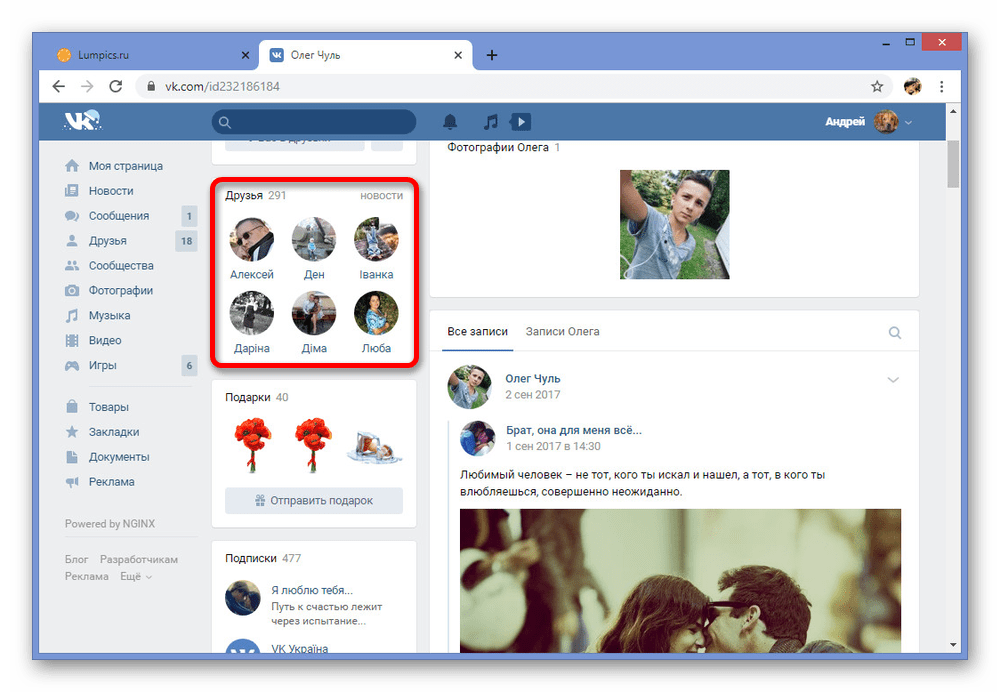The width and height of the screenshot is (1000, 692).
Task: Open the Chrome three-dot menu
Action: pyautogui.click(x=941, y=86)
